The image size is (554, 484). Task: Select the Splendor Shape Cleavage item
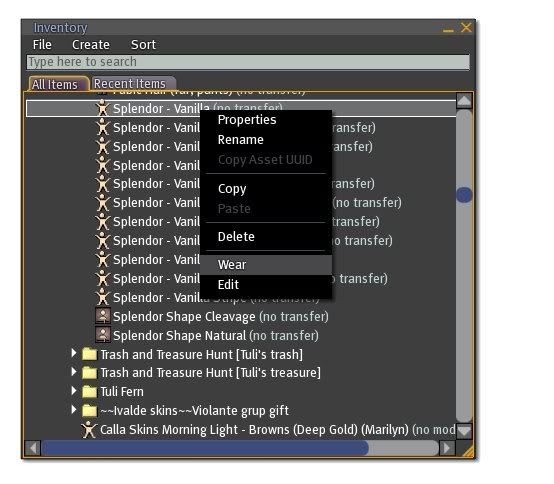220,317
